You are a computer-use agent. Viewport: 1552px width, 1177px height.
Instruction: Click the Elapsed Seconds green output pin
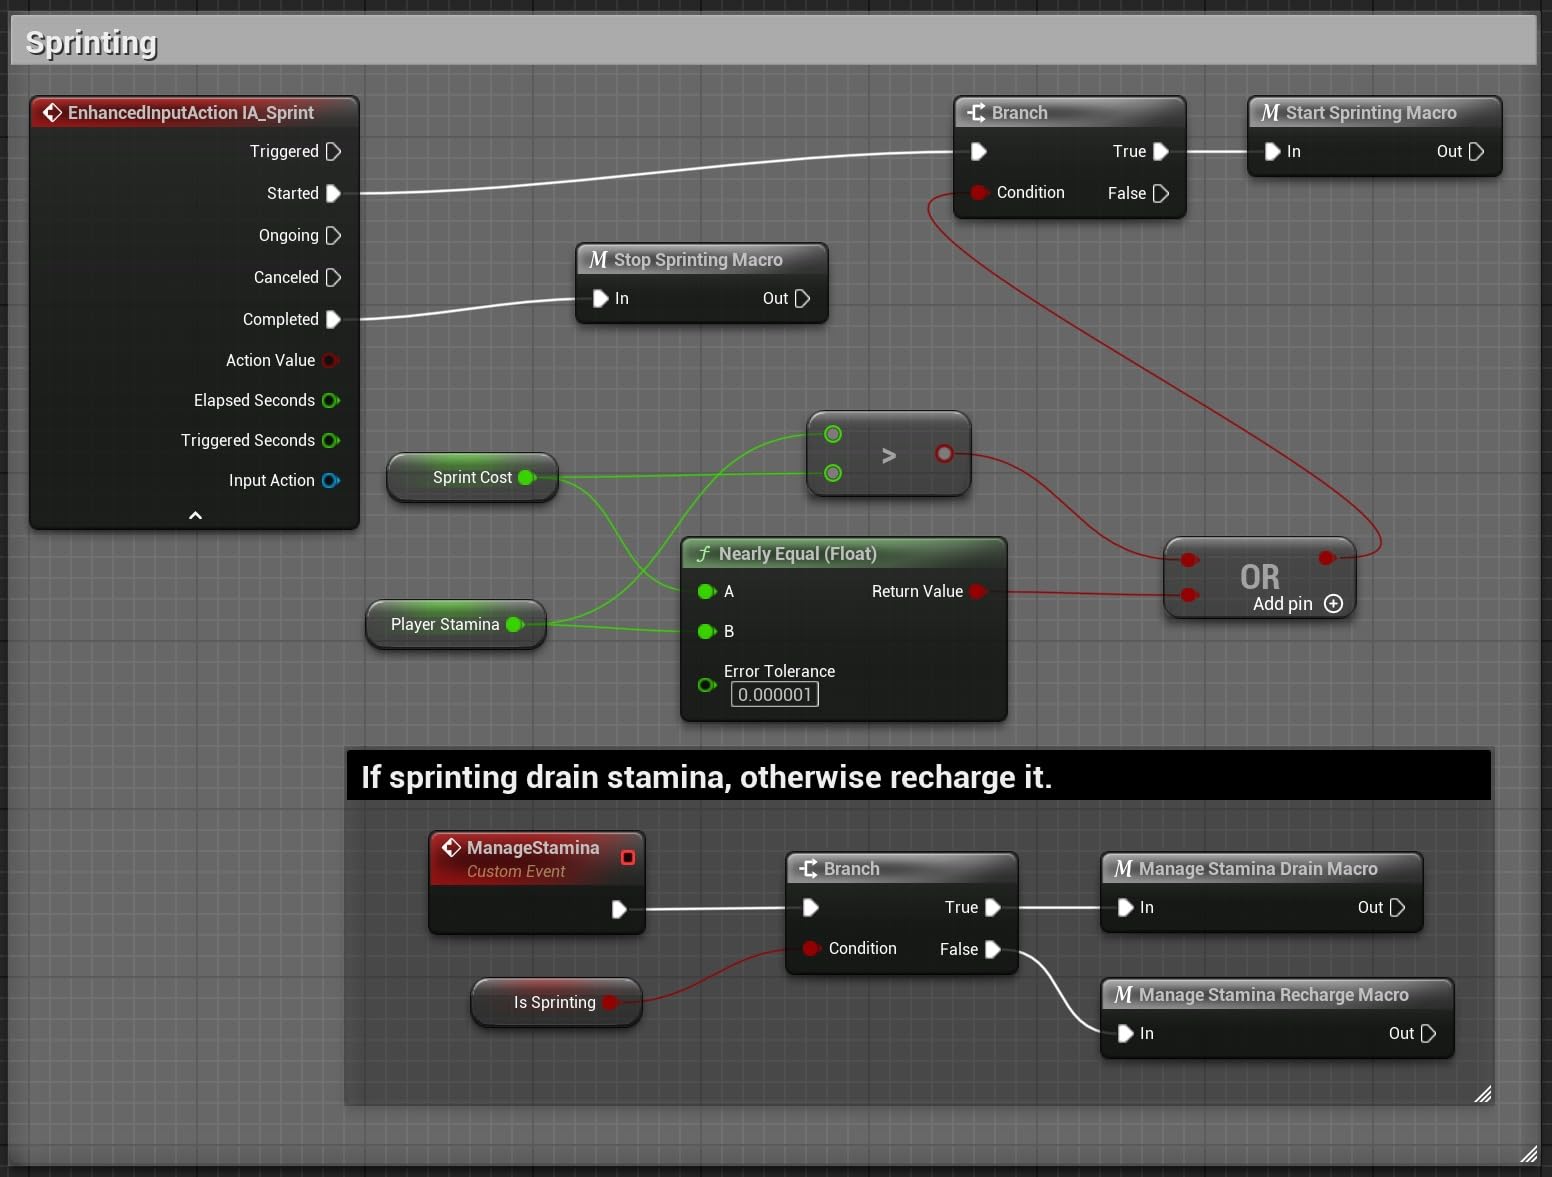point(331,400)
